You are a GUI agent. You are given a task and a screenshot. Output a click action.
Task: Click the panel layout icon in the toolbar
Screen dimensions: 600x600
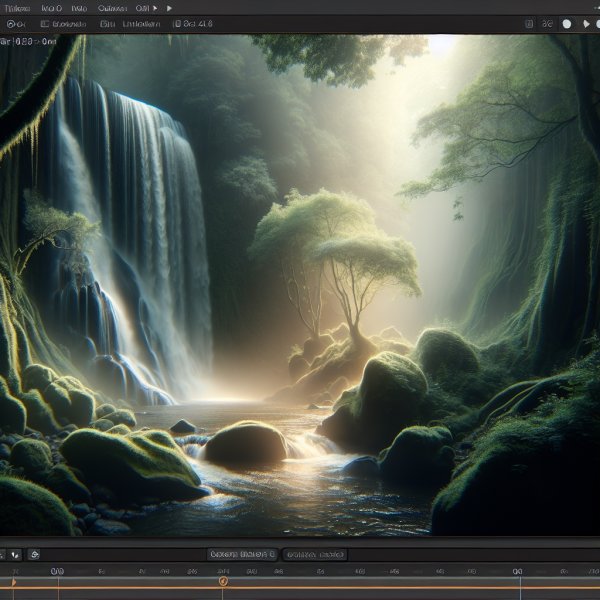point(44,24)
